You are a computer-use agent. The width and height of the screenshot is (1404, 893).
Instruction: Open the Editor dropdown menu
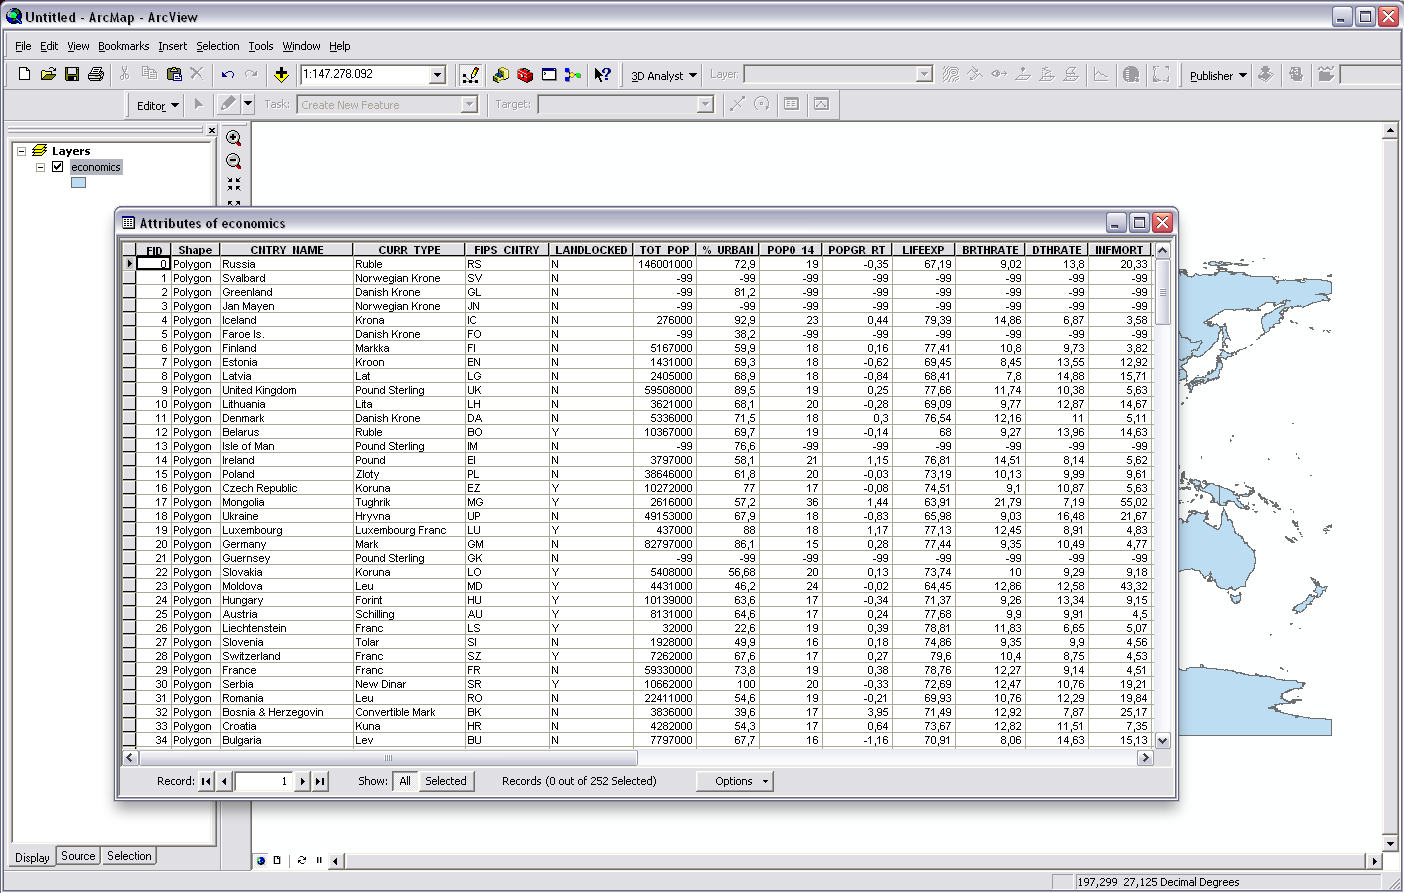[x=157, y=105]
